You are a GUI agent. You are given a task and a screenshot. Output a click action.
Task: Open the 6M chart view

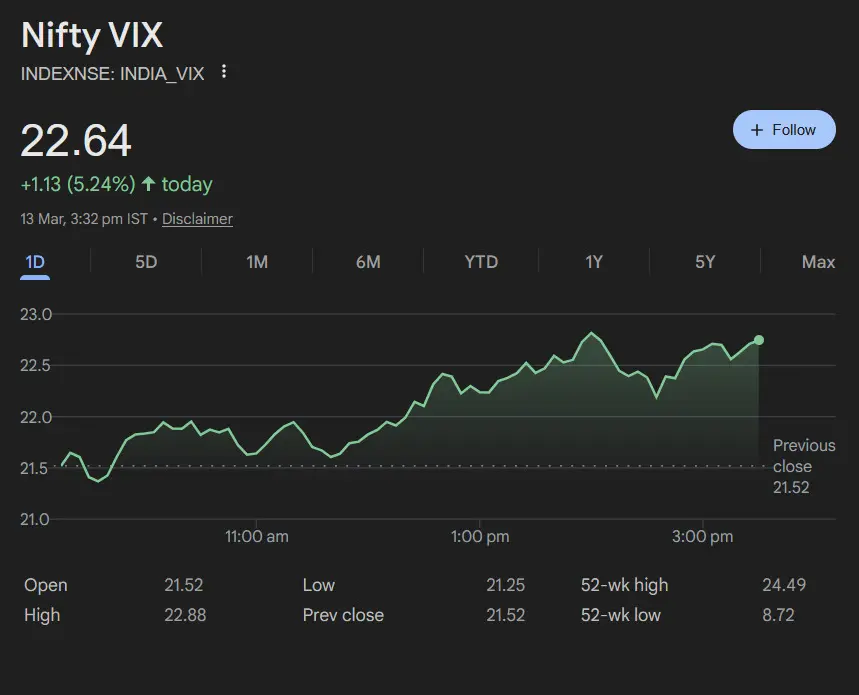click(x=368, y=261)
